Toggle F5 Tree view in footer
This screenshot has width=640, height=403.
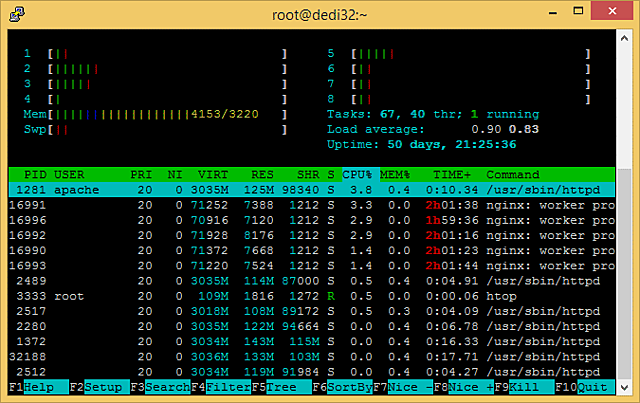282,387
